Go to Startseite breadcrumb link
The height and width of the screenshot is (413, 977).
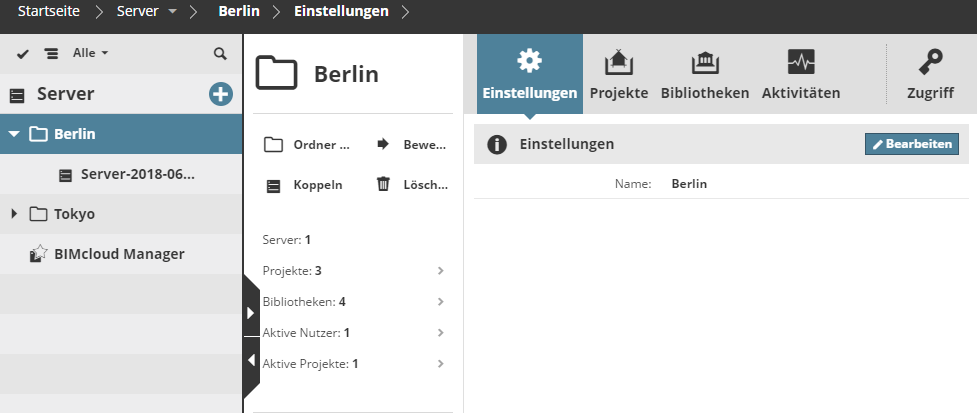(x=50, y=14)
